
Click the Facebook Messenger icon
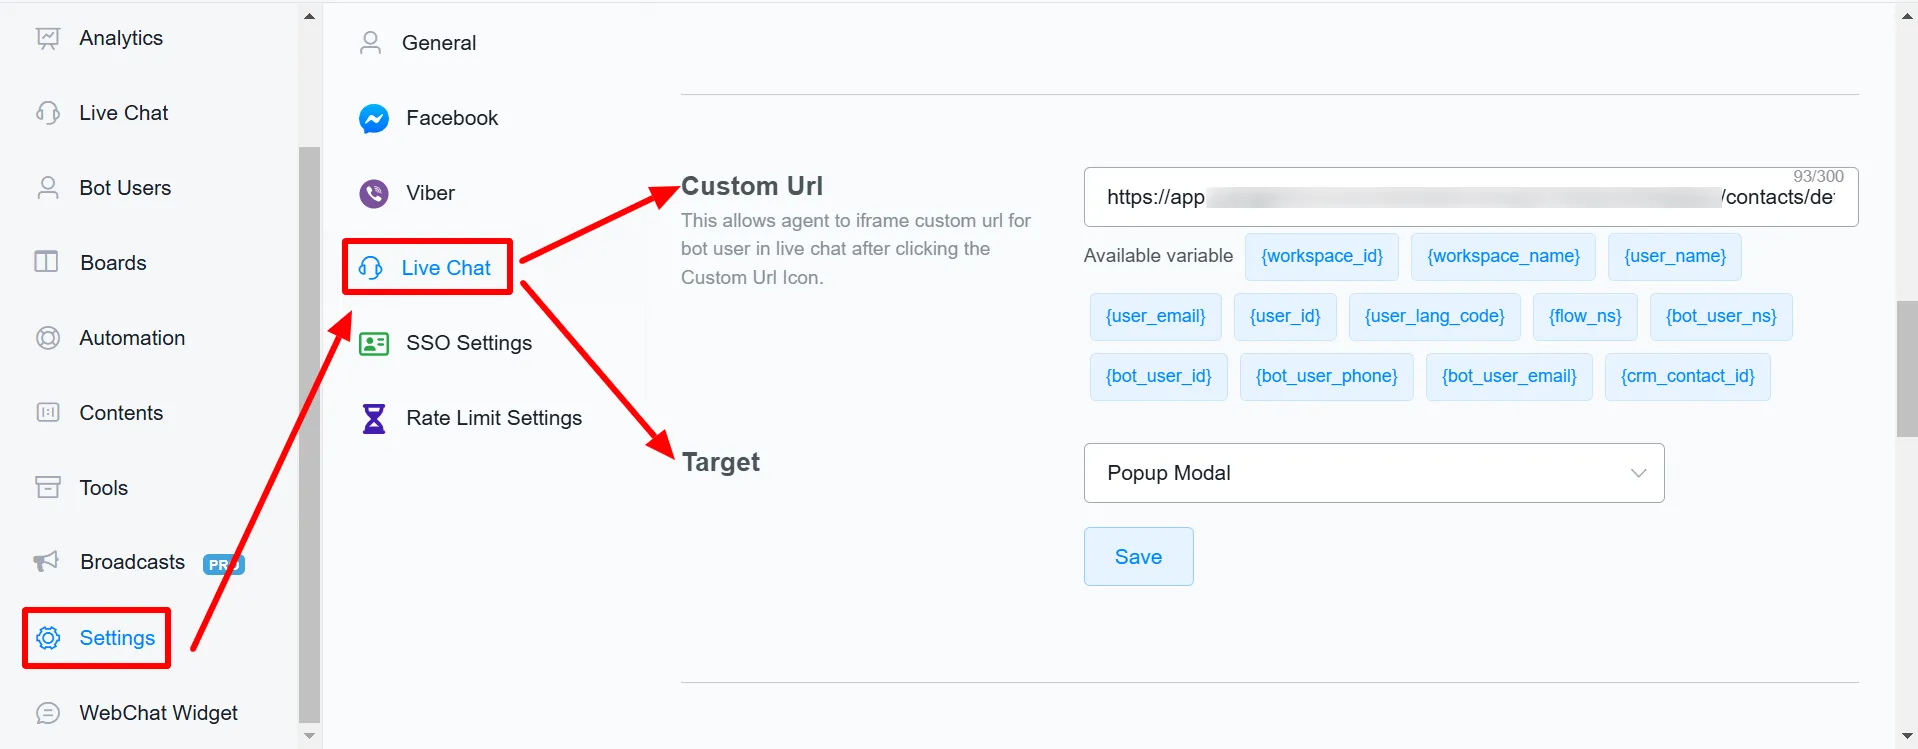[374, 119]
